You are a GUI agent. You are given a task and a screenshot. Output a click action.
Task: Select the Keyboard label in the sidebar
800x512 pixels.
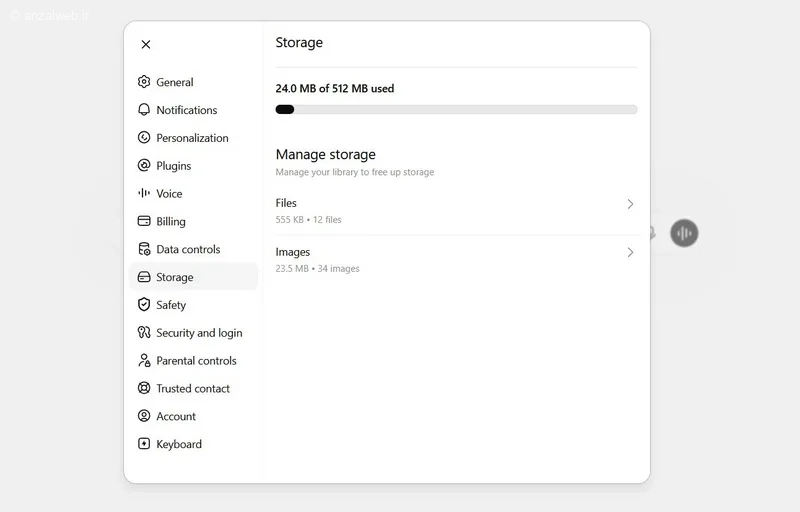pyautogui.click(x=179, y=444)
